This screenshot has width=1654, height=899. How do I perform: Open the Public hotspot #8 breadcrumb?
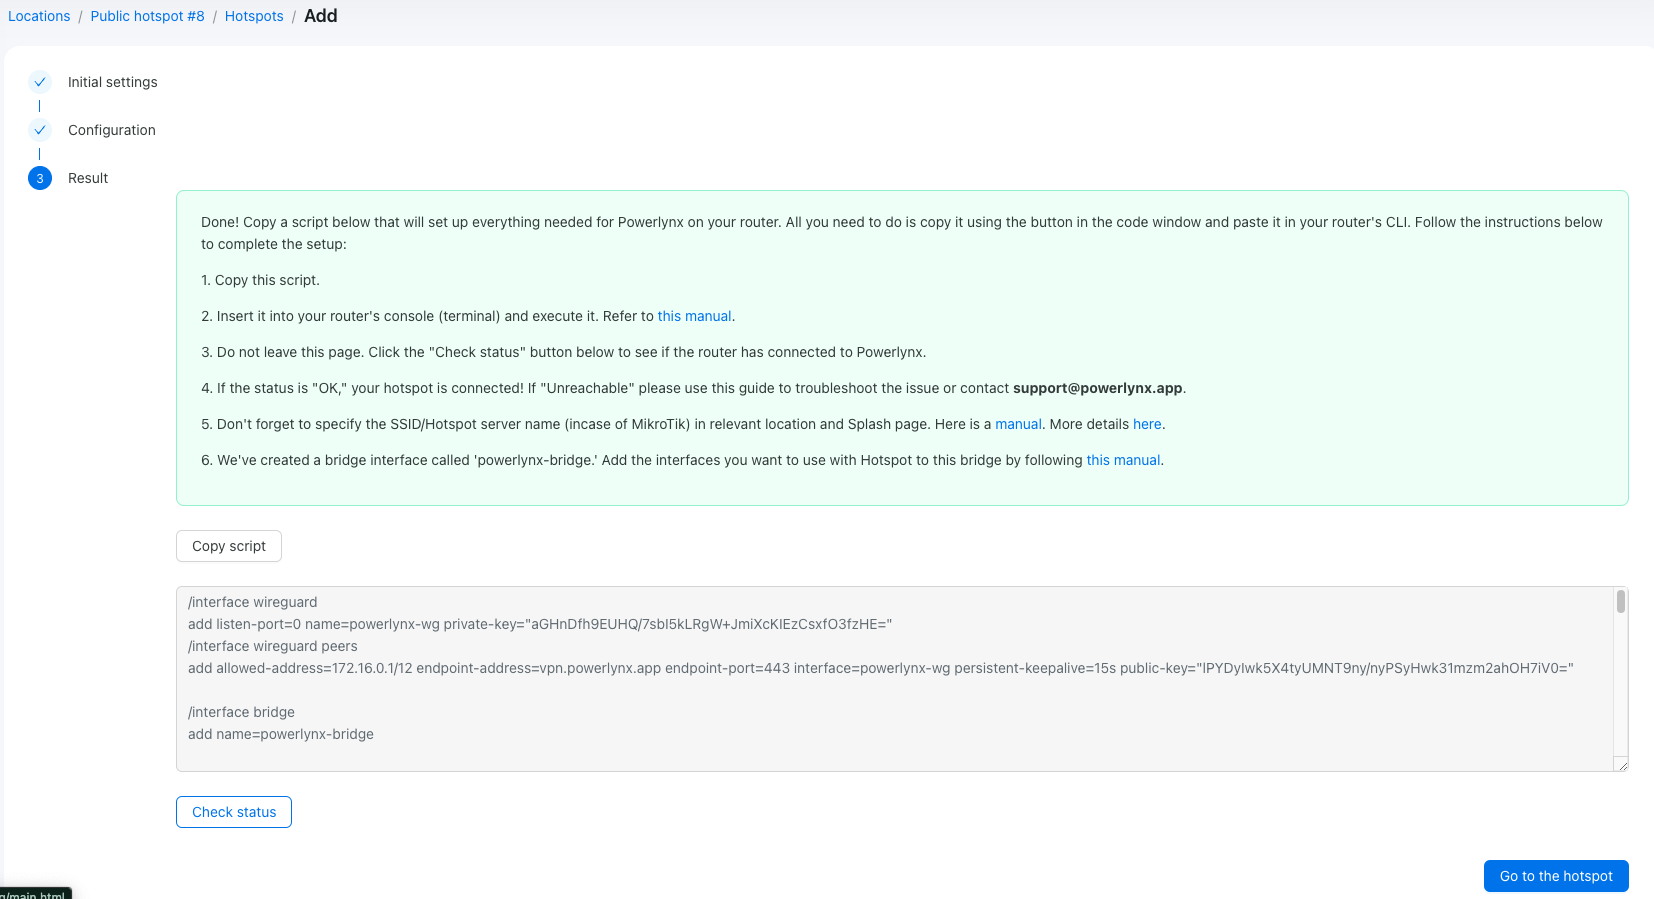click(x=147, y=16)
